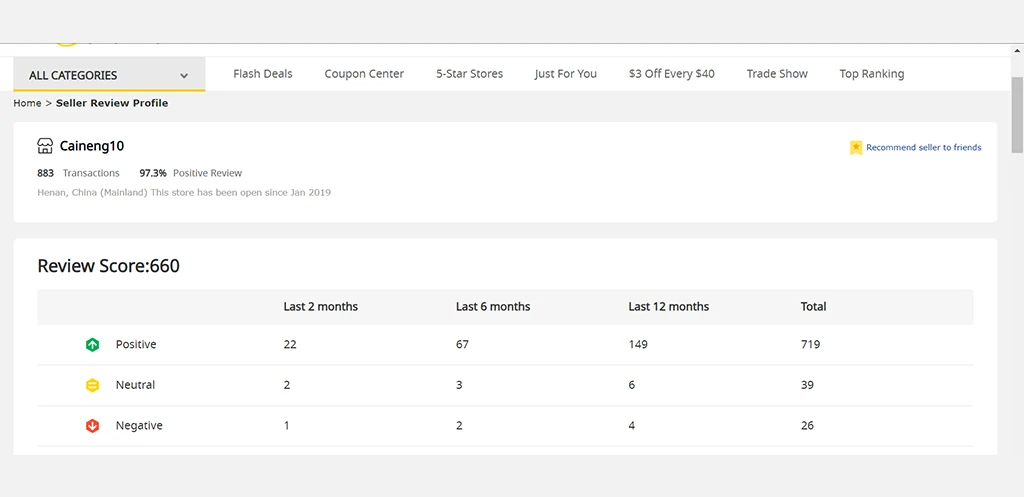1024x497 pixels.
Task: Click Positive count 67 for last 6 months
Action: pos(462,344)
